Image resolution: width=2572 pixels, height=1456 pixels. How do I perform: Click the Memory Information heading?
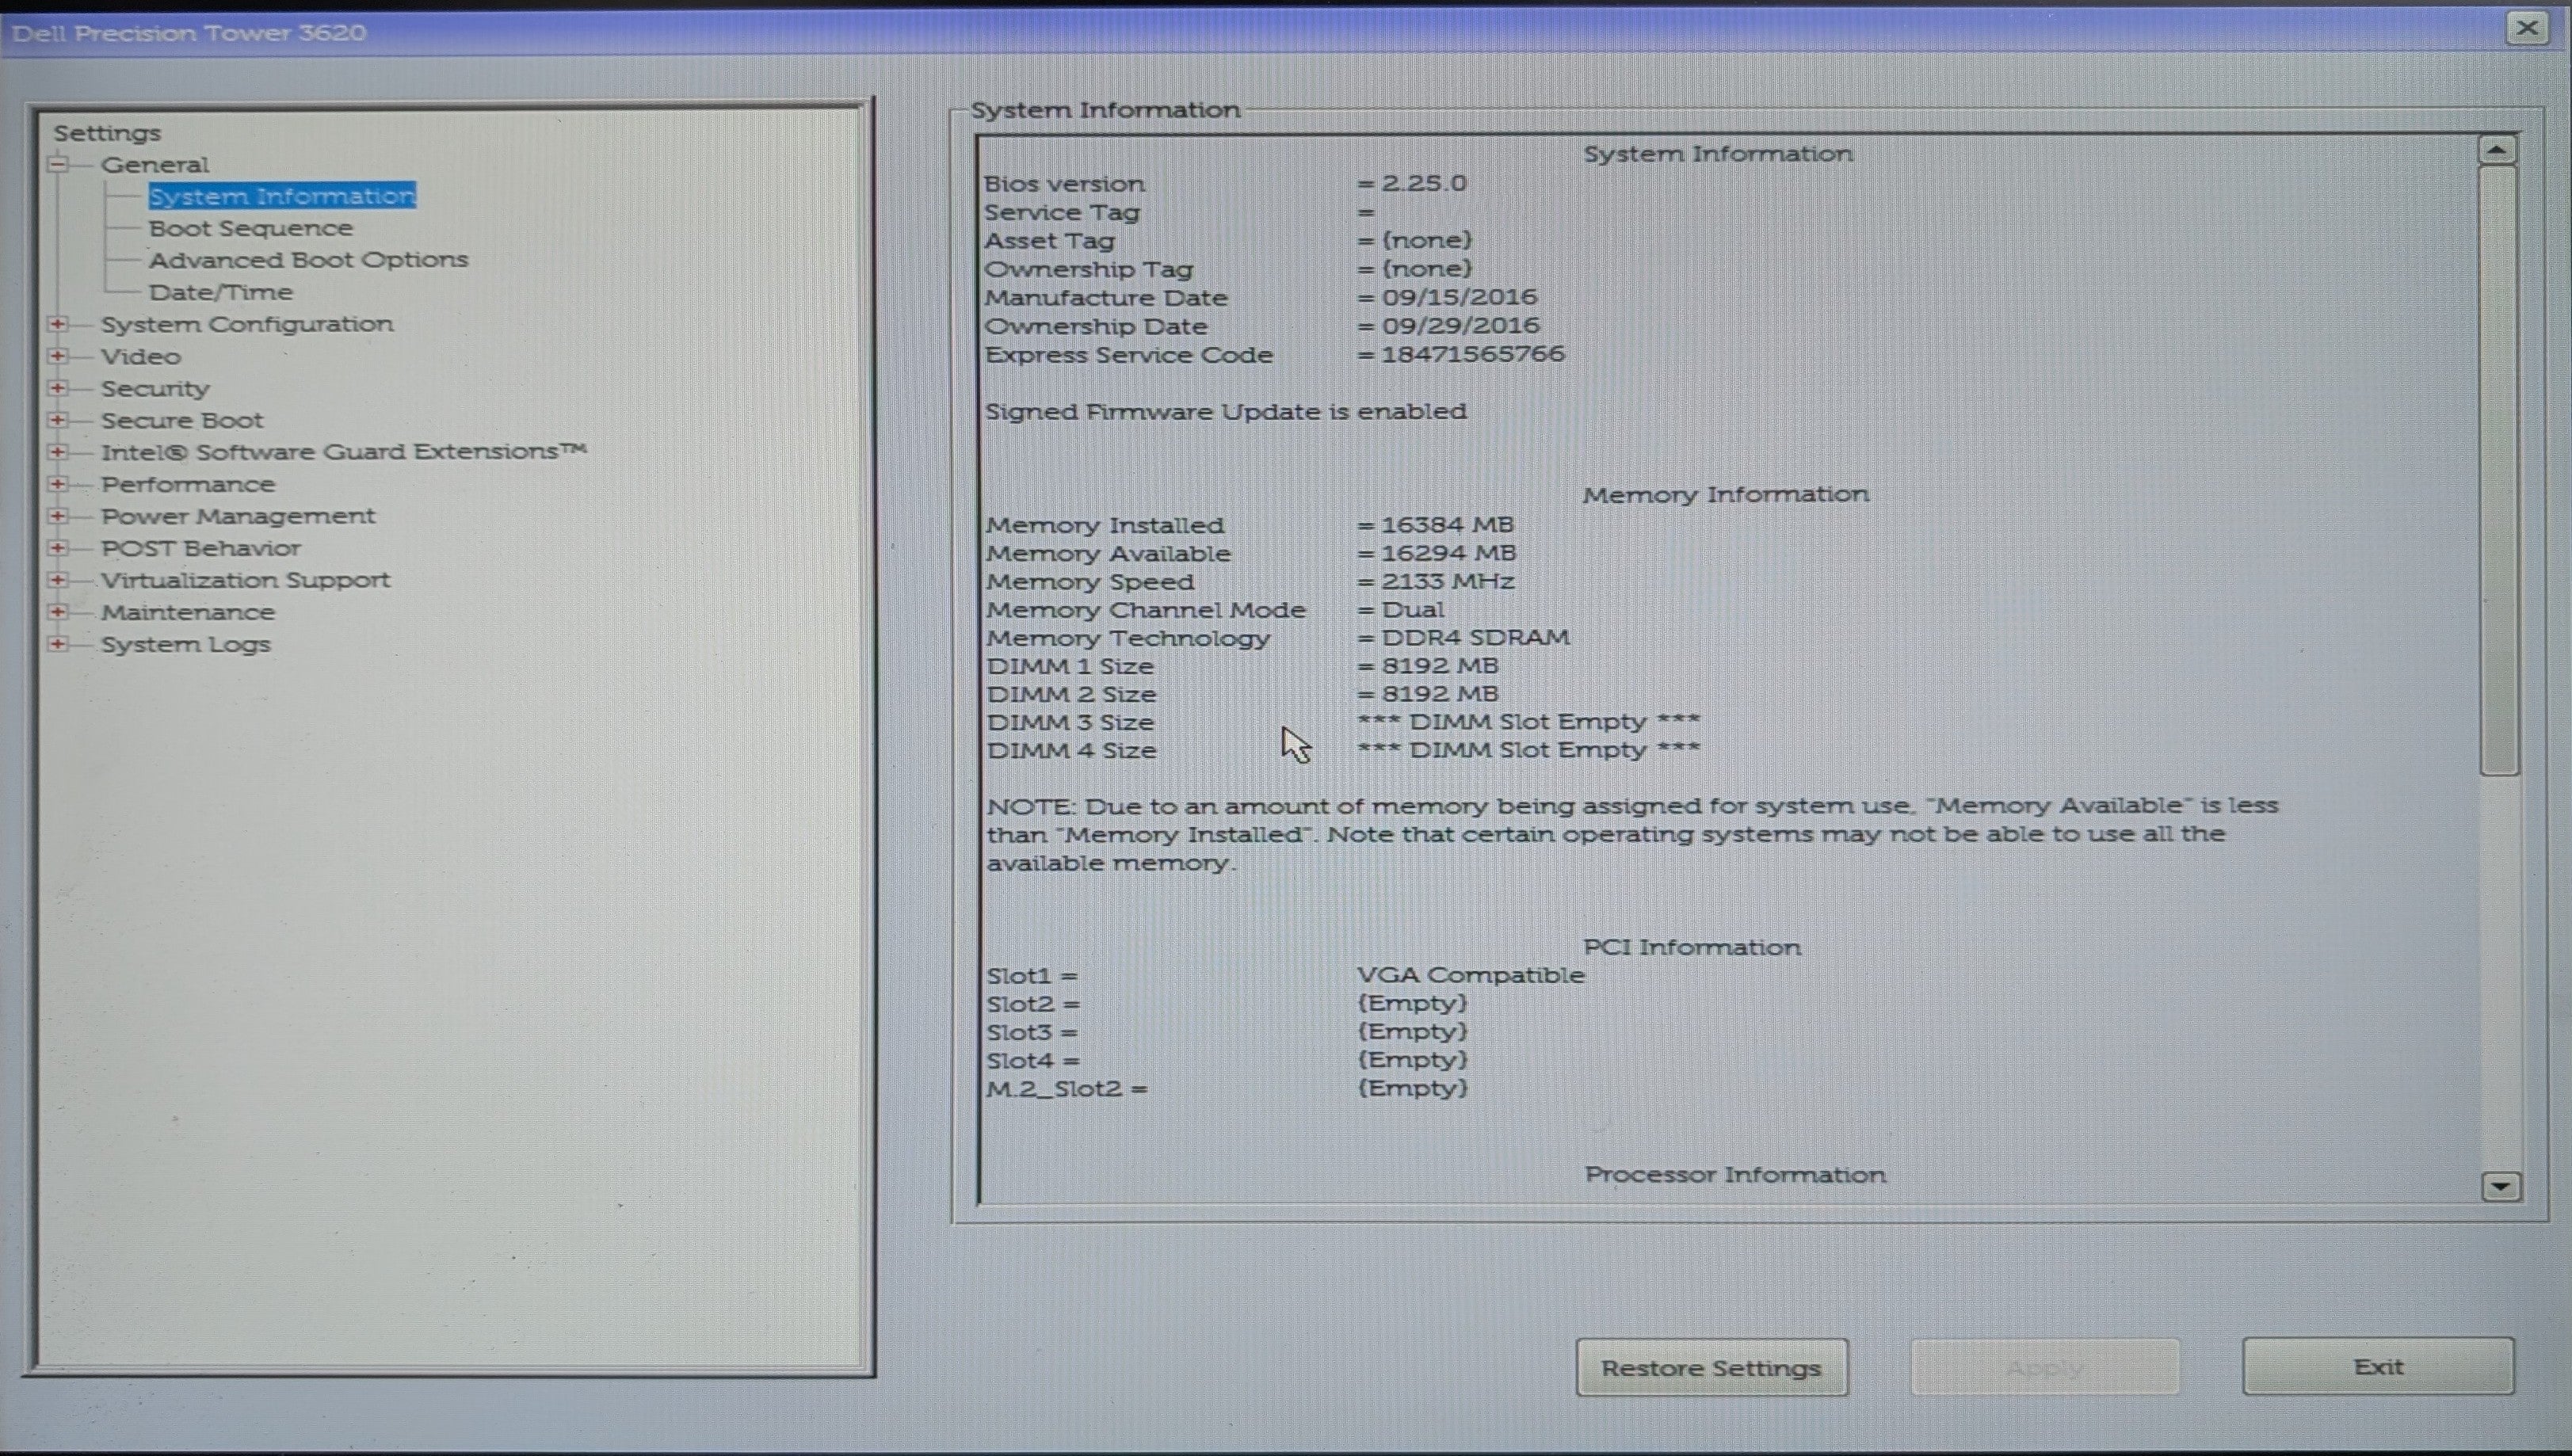click(1725, 494)
